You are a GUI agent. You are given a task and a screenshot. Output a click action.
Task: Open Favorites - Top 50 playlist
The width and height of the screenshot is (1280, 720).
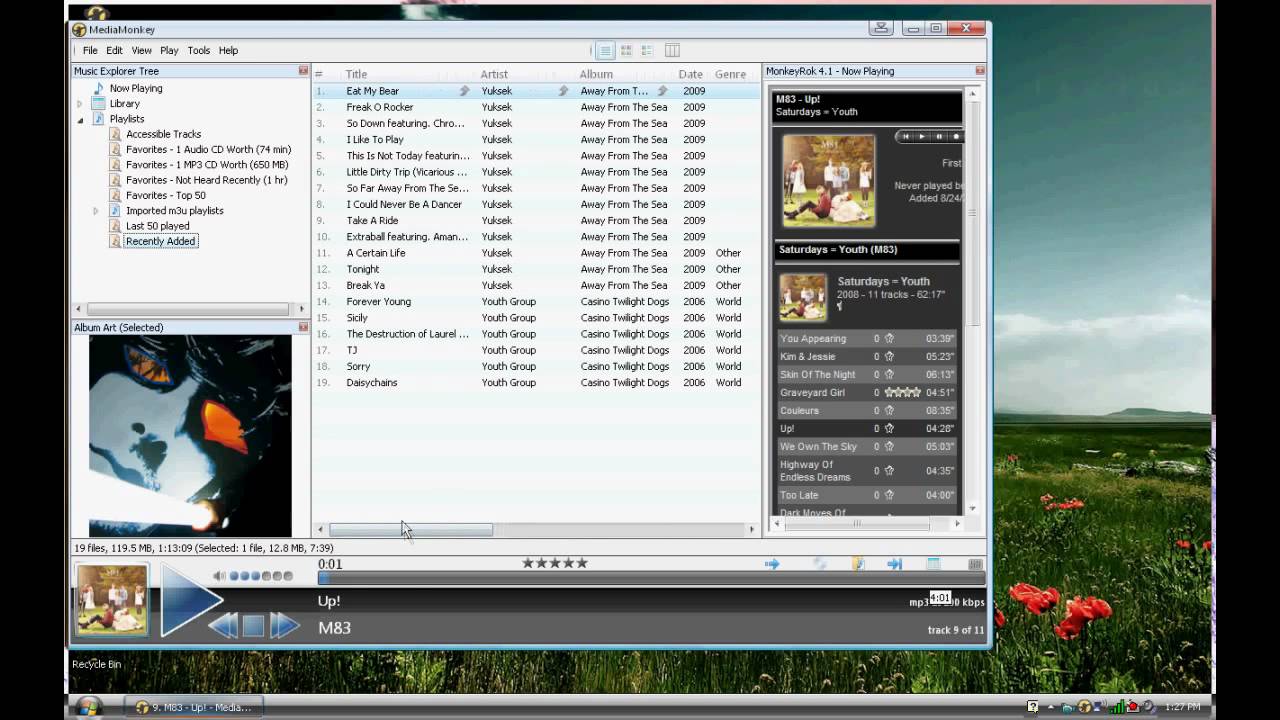click(x=165, y=195)
